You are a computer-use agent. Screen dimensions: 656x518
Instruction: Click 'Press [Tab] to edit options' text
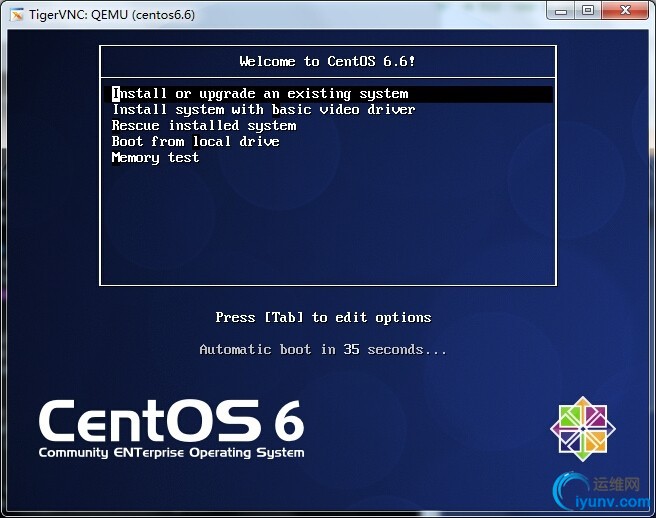pyautogui.click(x=323, y=318)
